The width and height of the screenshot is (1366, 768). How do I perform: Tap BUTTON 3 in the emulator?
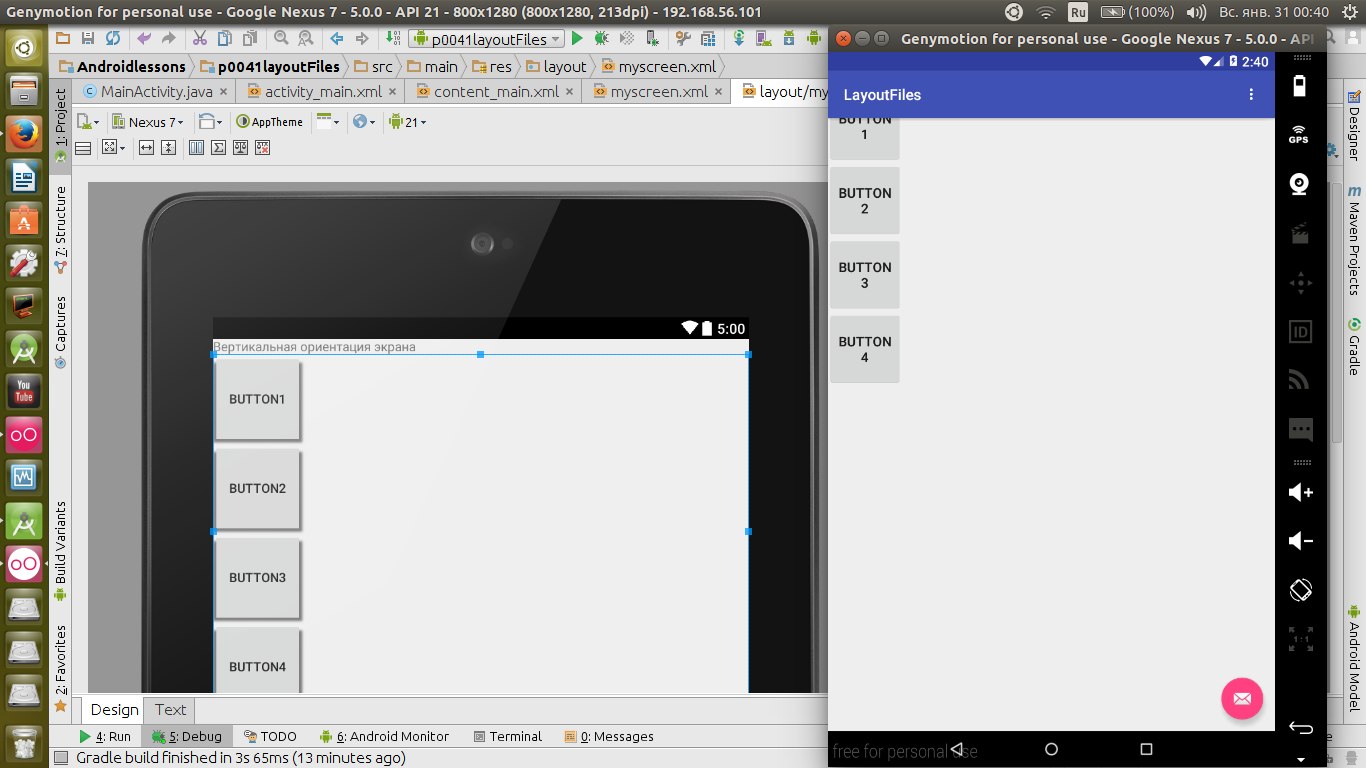pyautogui.click(x=865, y=275)
